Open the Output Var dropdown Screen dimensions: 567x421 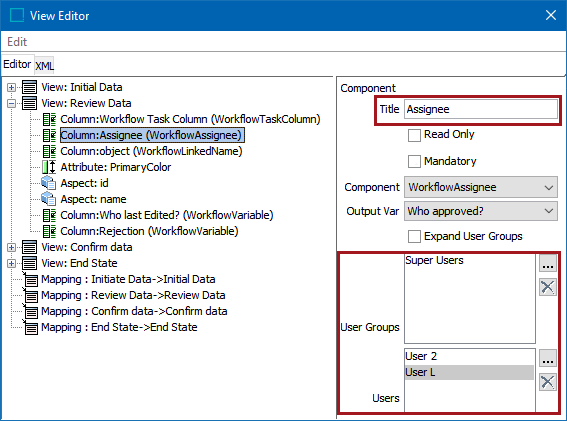[x=481, y=211]
